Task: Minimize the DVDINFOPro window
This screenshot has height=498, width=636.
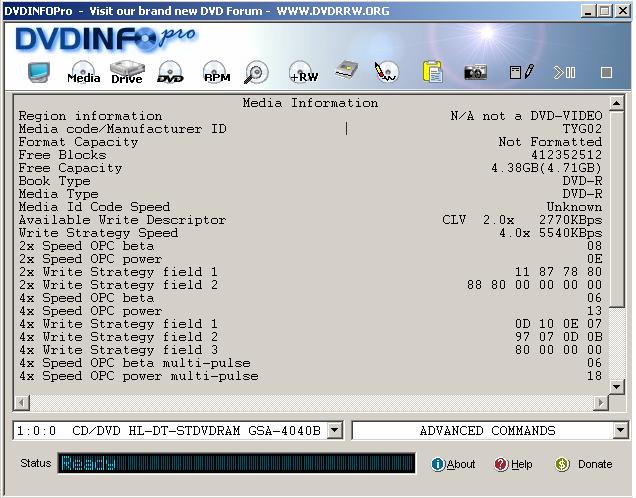Action: tap(588, 11)
